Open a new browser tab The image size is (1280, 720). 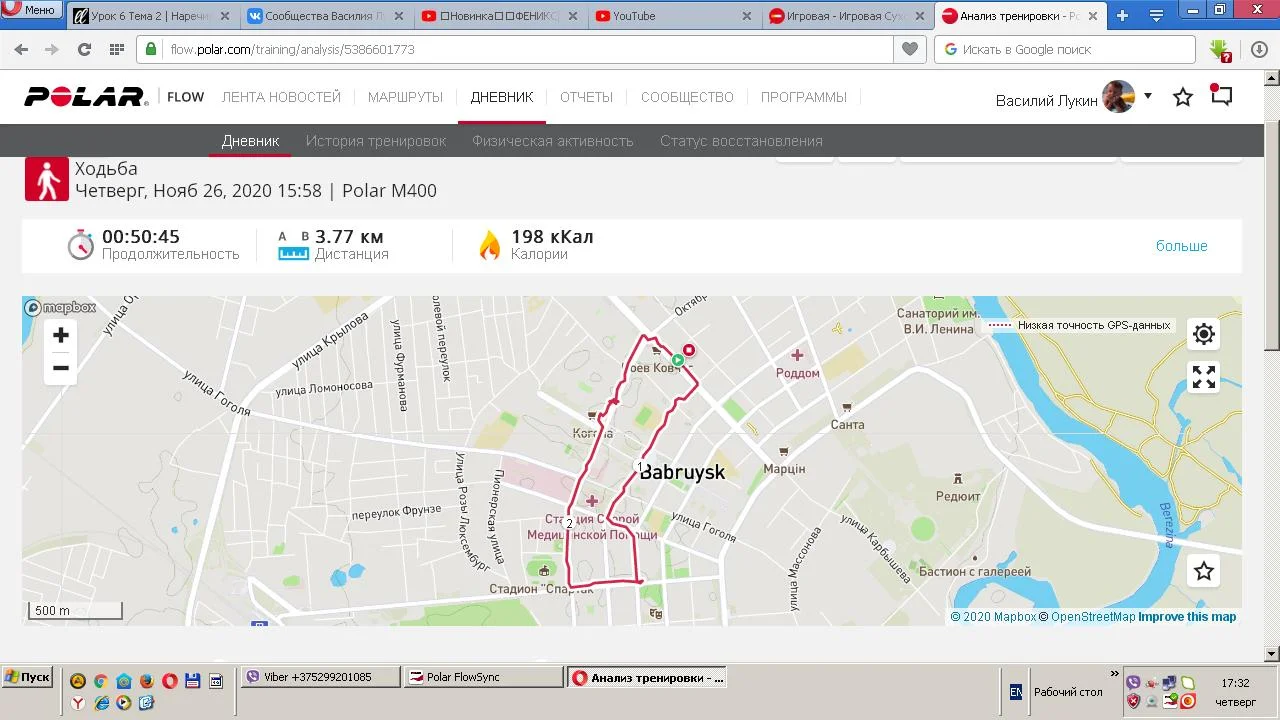[1122, 16]
